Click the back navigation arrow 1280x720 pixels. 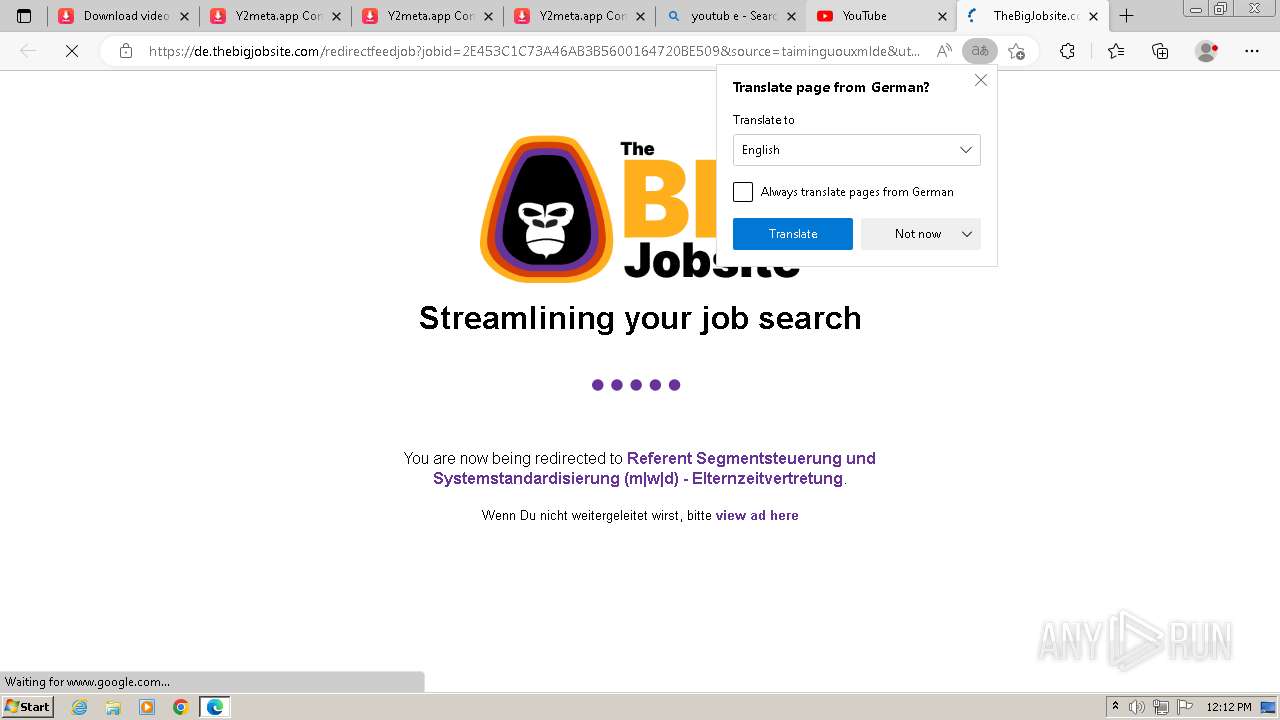(x=28, y=51)
